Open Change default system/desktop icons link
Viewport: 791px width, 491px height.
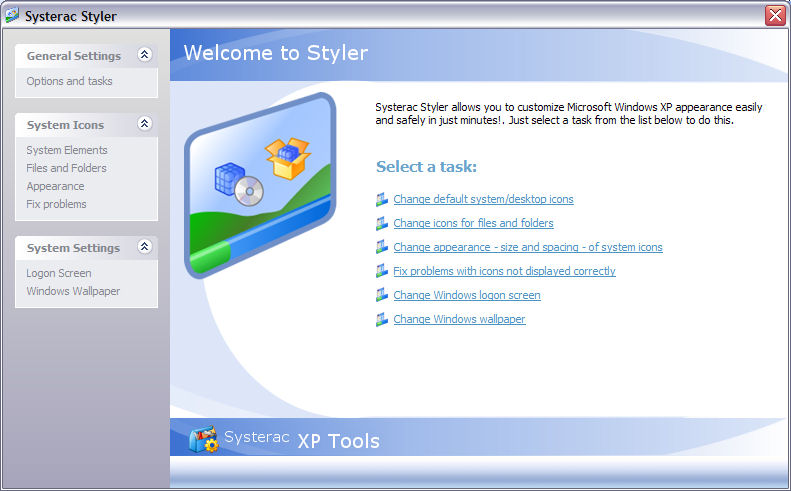[483, 199]
